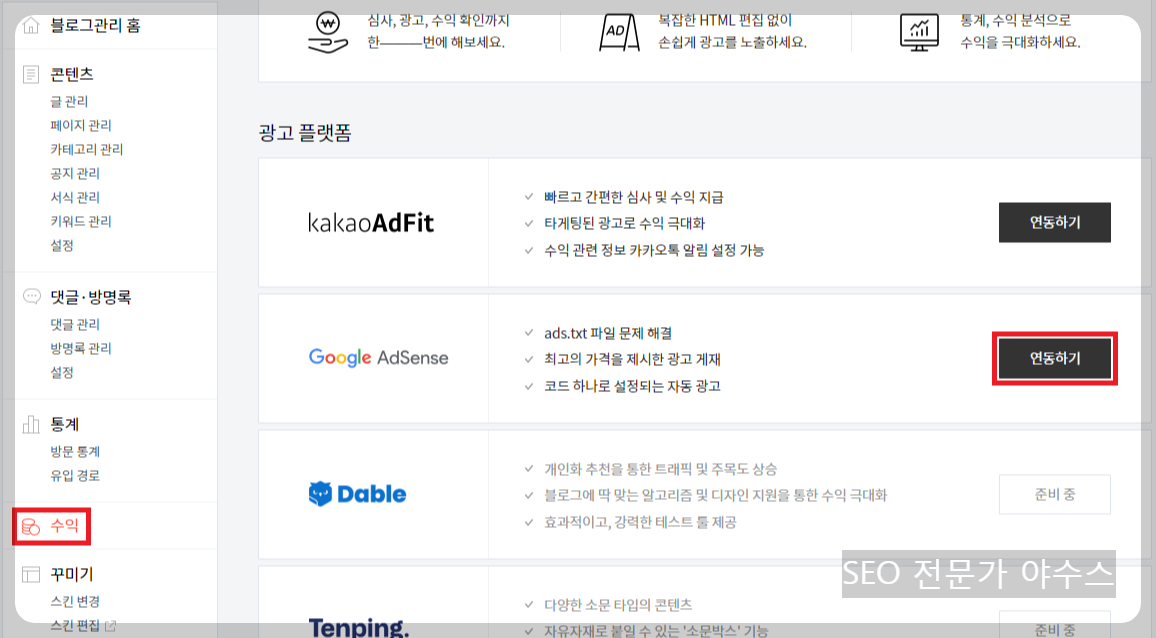Click text 다양한 소문 타입의 콘텐츠
This screenshot has height=638, width=1156.
618,605
